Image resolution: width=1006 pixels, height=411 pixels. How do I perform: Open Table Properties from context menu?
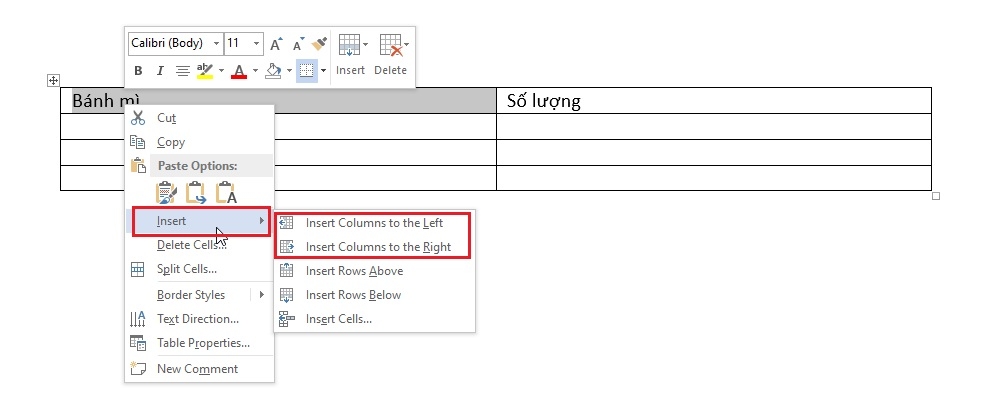point(200,343)
